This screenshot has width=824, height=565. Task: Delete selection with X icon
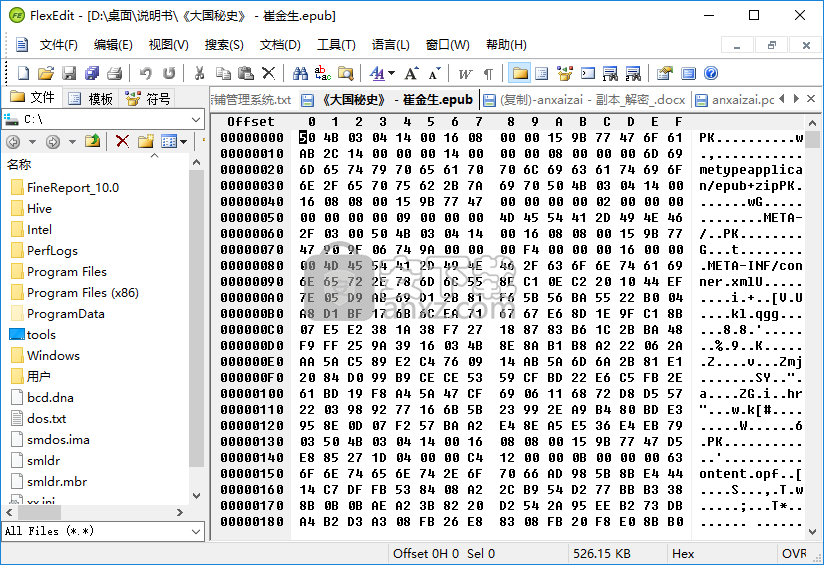click(269, 73)
